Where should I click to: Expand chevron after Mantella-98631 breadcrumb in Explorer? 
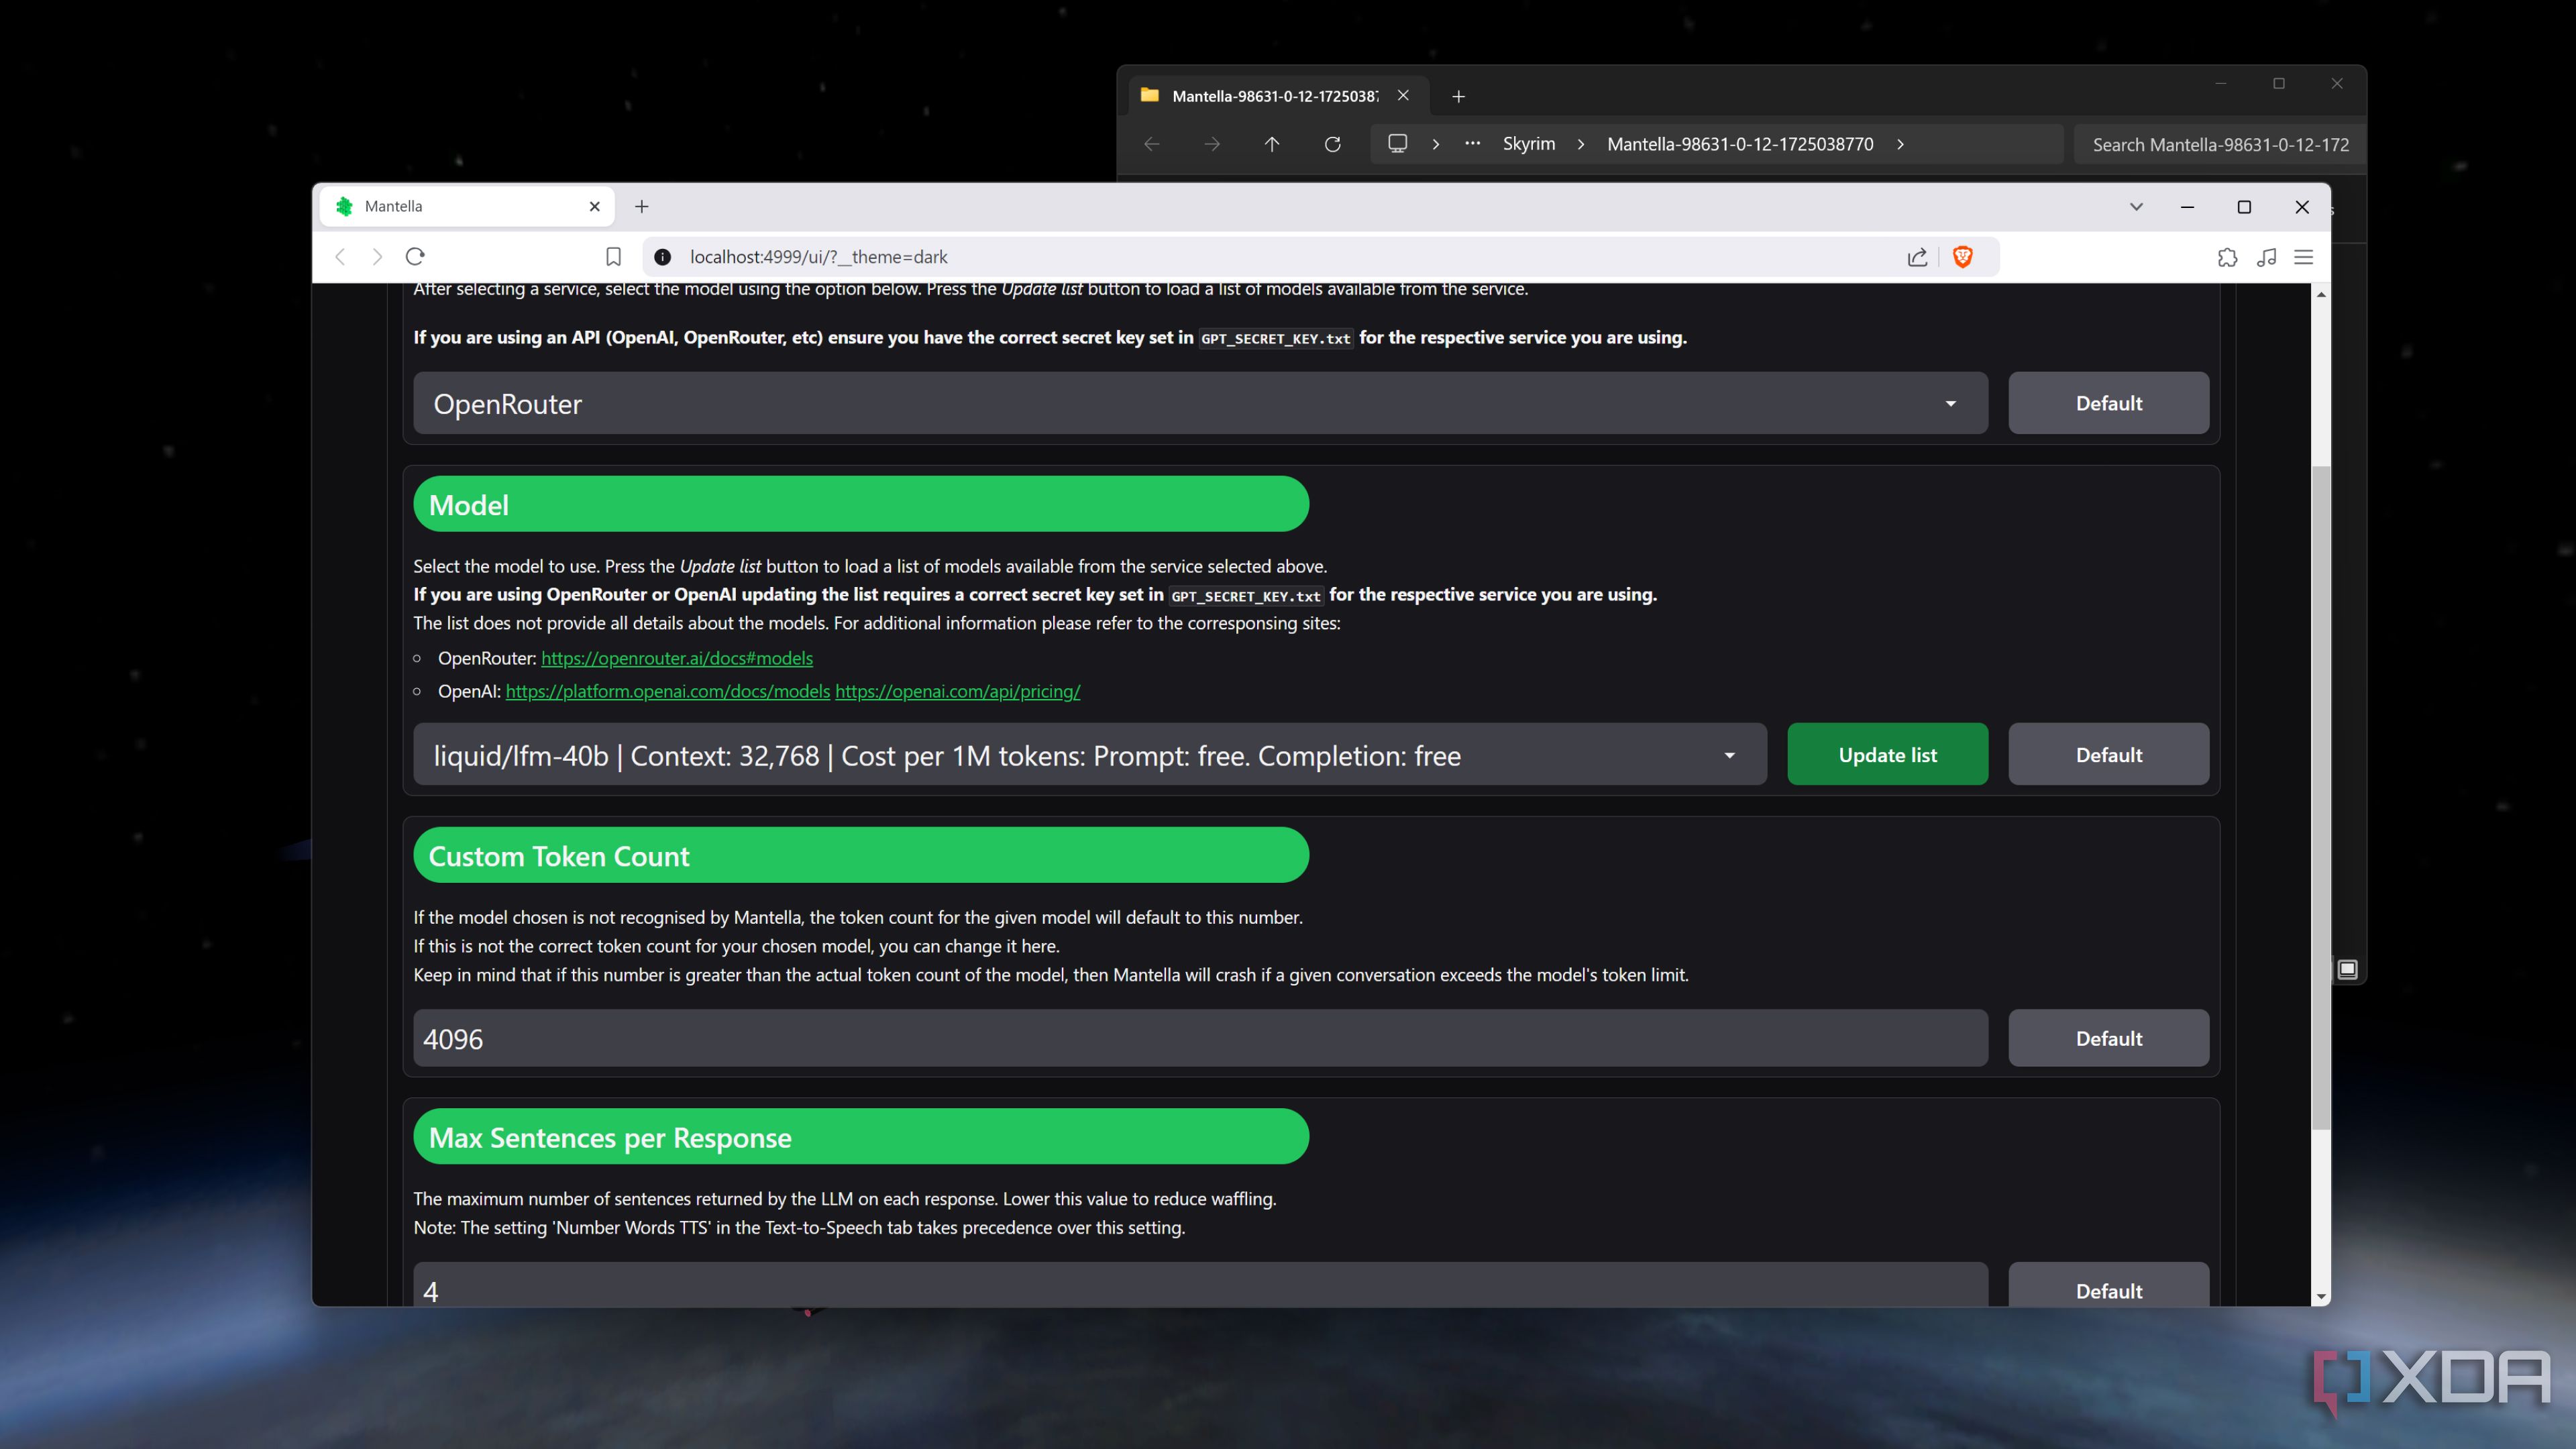pos(1900,144)
